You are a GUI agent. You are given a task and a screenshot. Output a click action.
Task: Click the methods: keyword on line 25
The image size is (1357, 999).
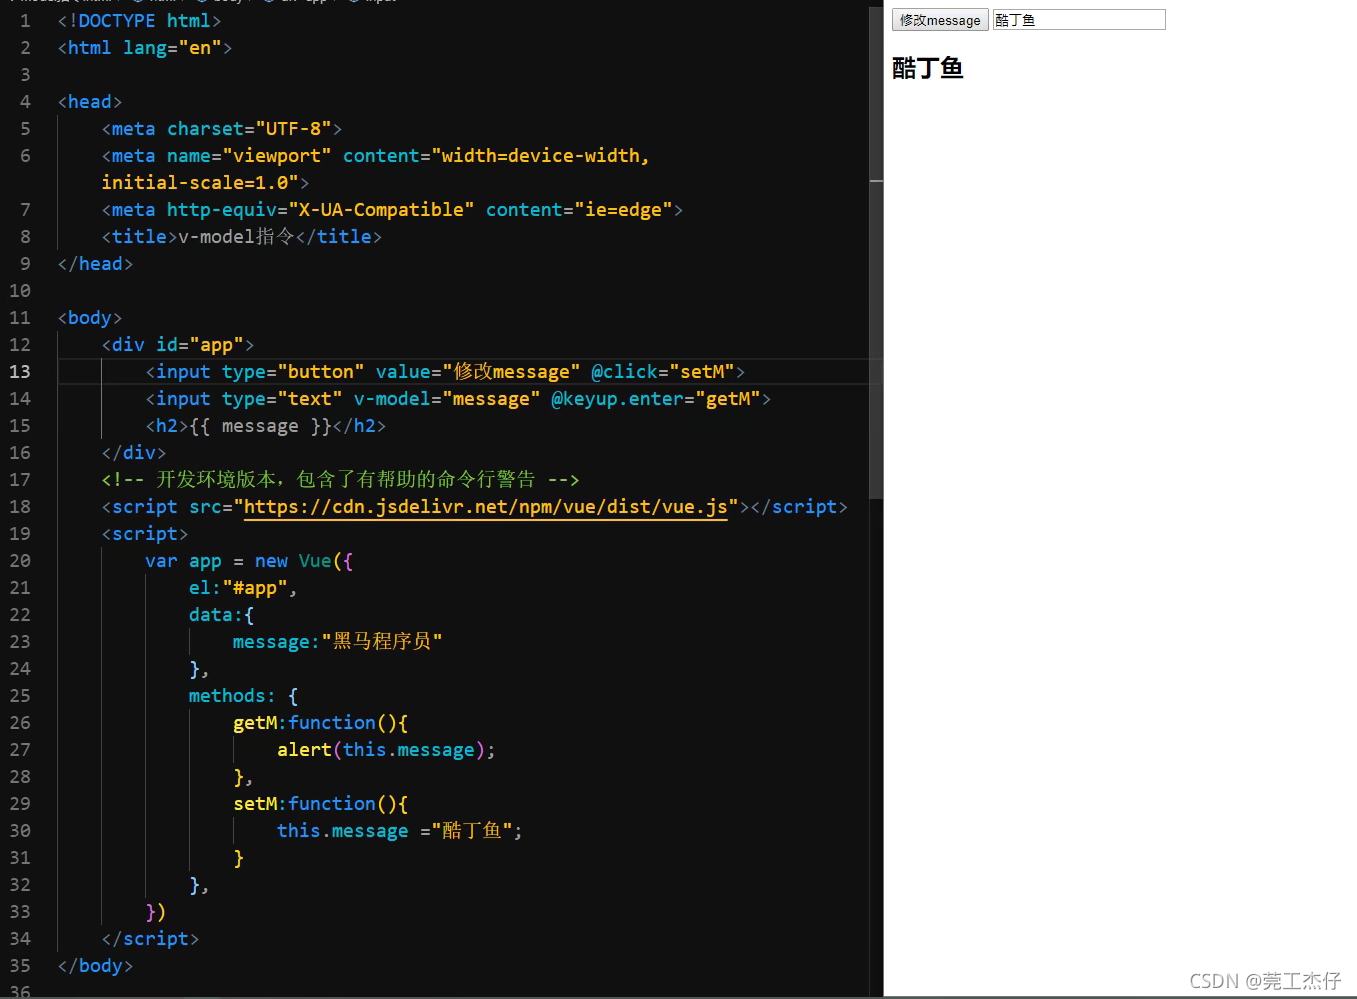point(232,696)
